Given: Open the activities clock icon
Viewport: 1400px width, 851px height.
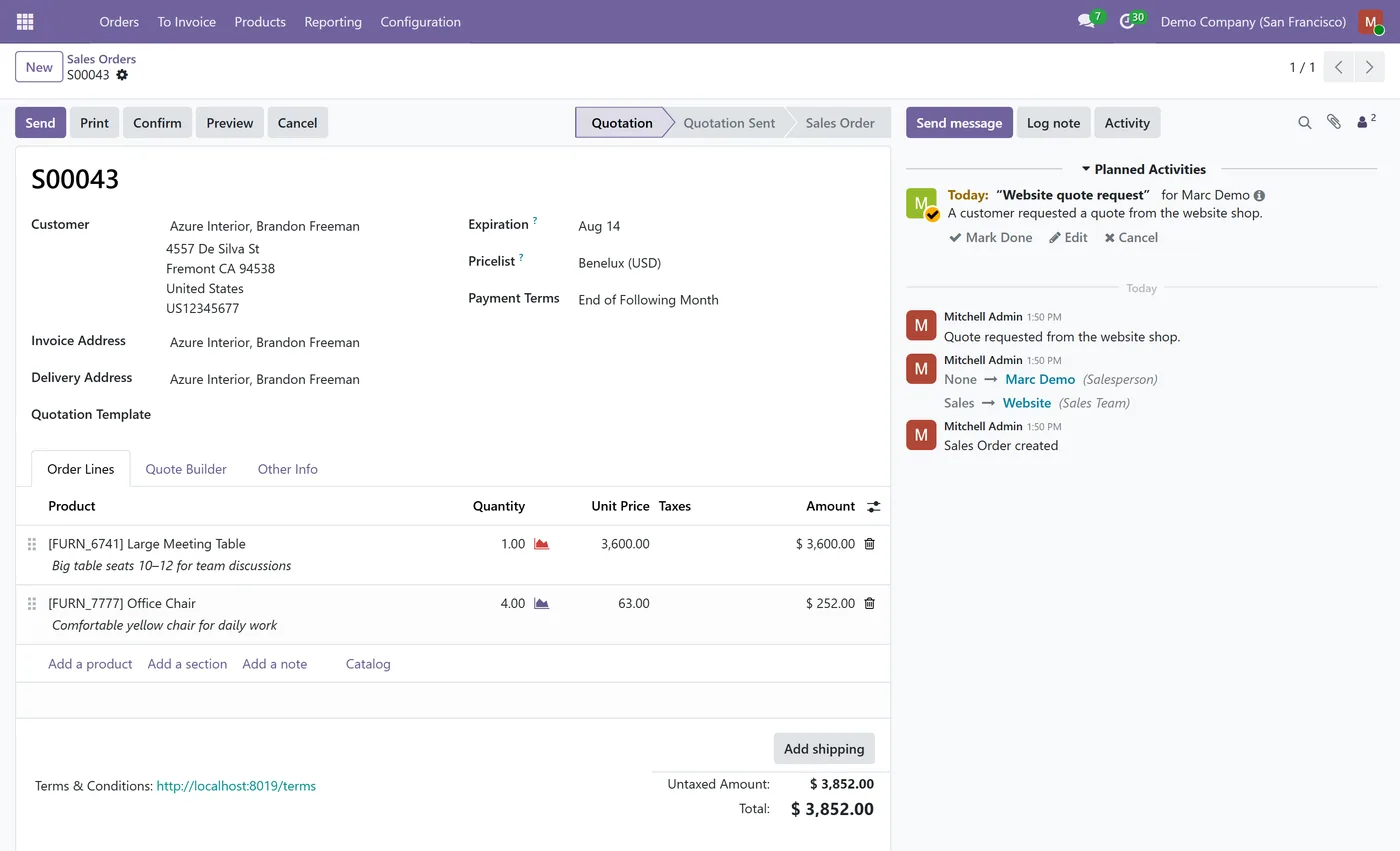Looking at the screenshot, I should (1127, 21).
